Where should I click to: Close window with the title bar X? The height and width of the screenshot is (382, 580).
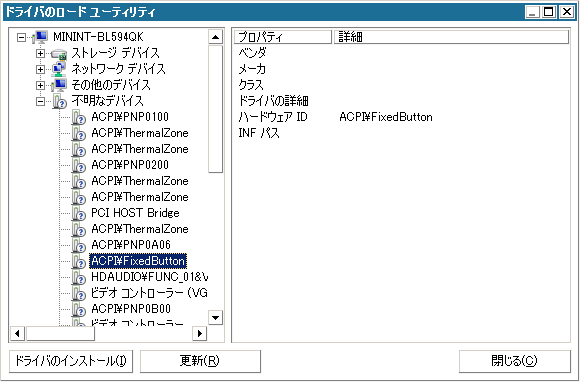566,12
